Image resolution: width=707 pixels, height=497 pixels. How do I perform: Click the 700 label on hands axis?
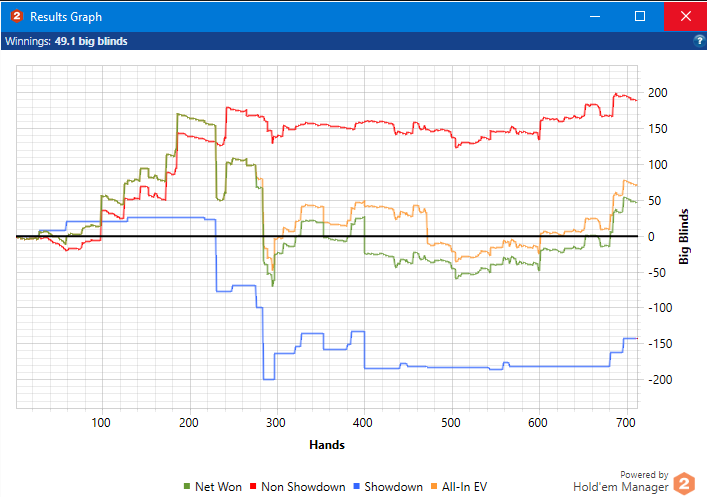pyautogui.click(x=625, y=423)
